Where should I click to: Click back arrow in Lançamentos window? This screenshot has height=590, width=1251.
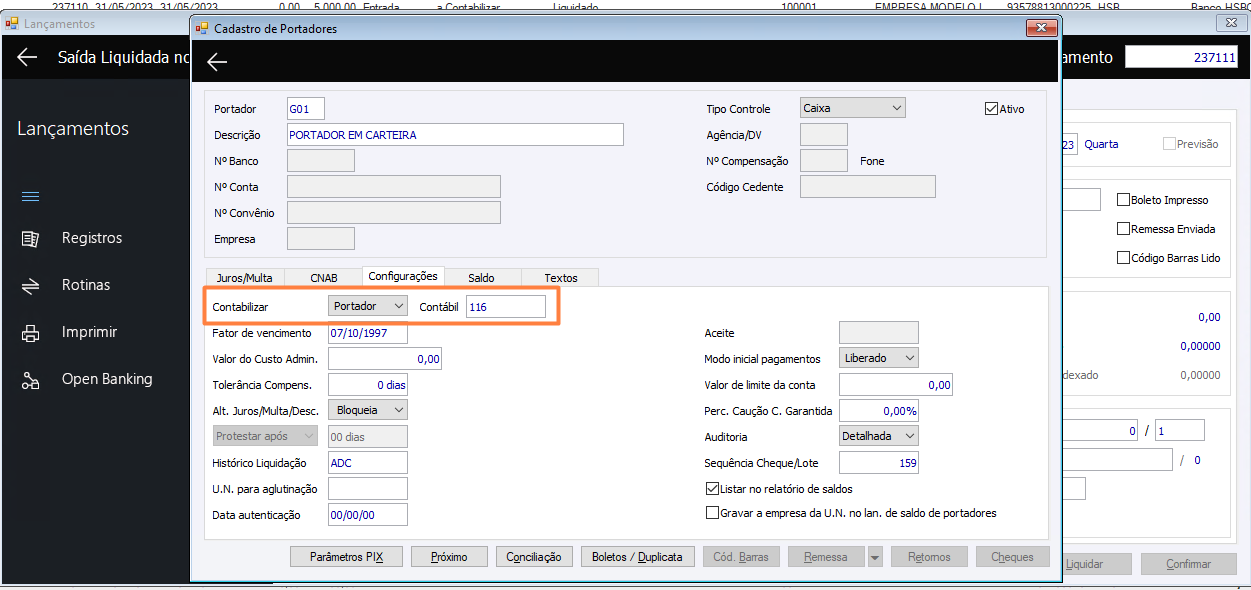point(27,57)
